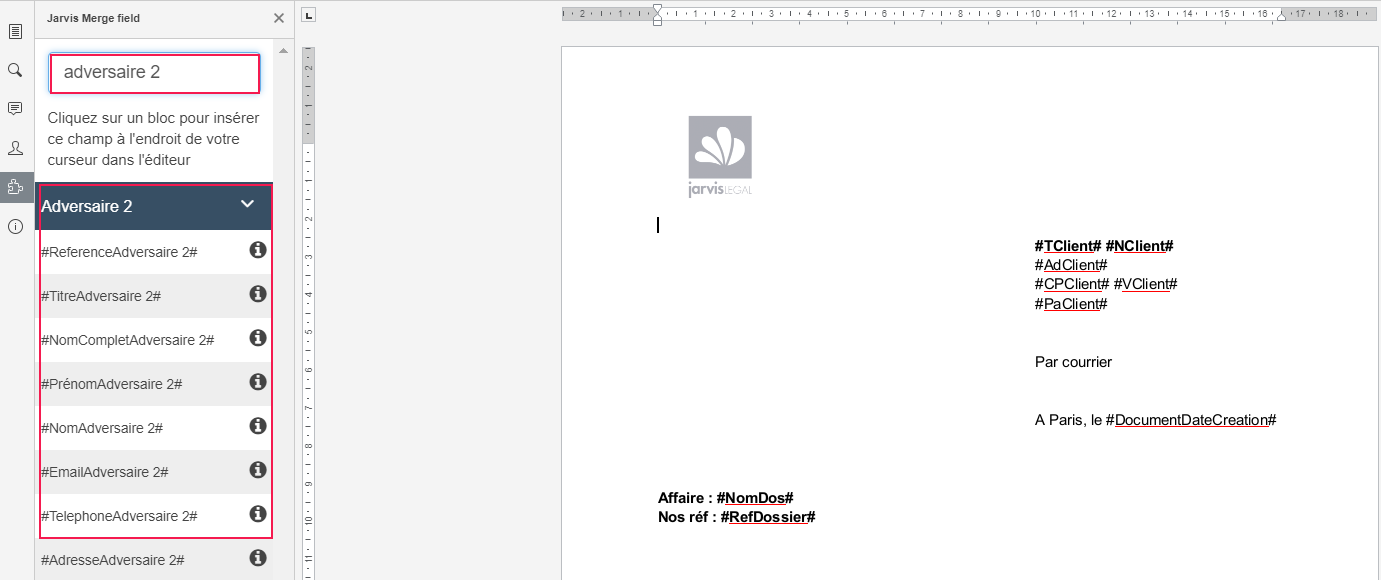1381x580 pixels.
Task: Click the panel scrollbar up arrow
Action: click(x=283, y=50)
